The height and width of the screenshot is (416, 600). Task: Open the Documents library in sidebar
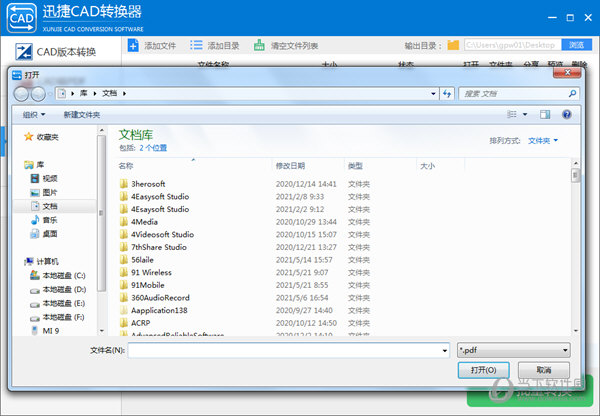click(x=44, y=206)
